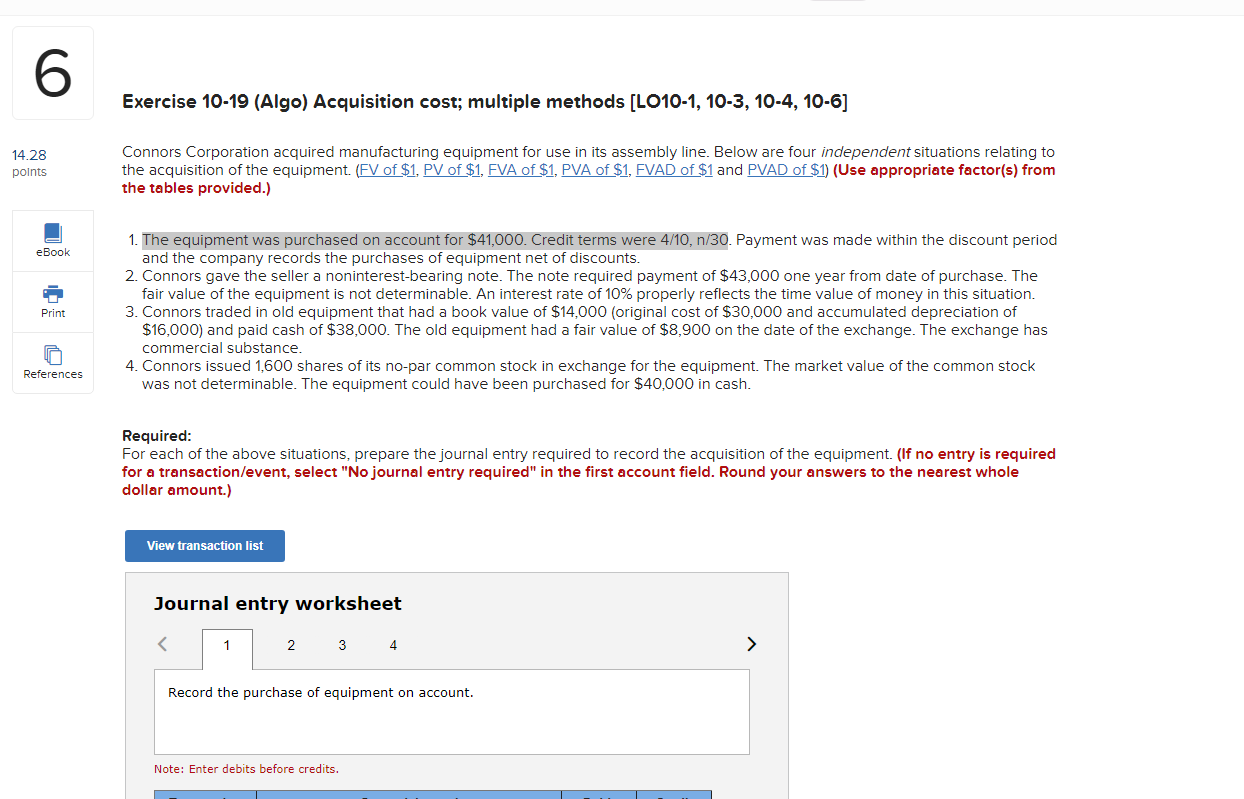The height and width of the screenshot is (799, 1244).
Task: Open the FVA of $1 table
Action: coord(521,169)
